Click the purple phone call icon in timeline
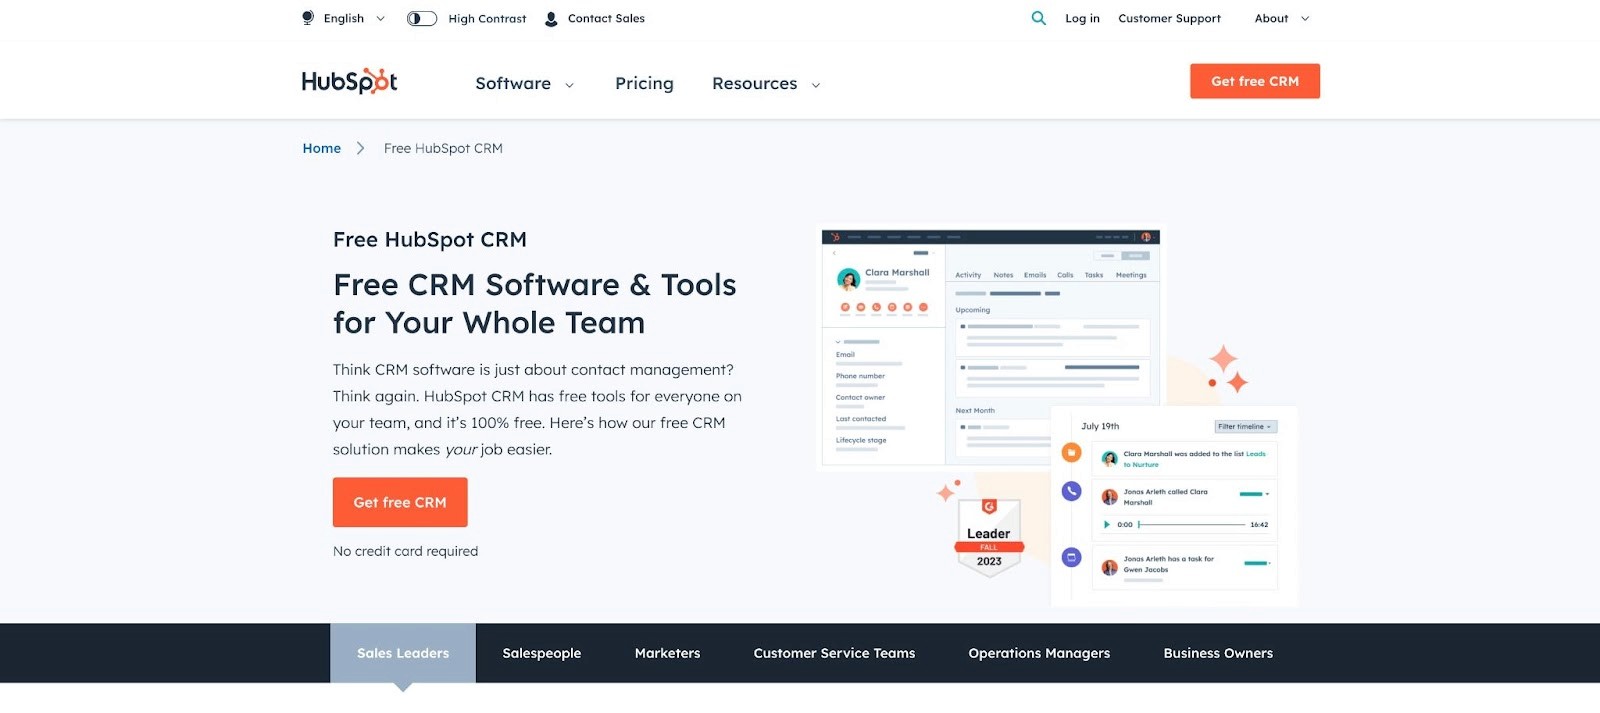 [1071, 491]
